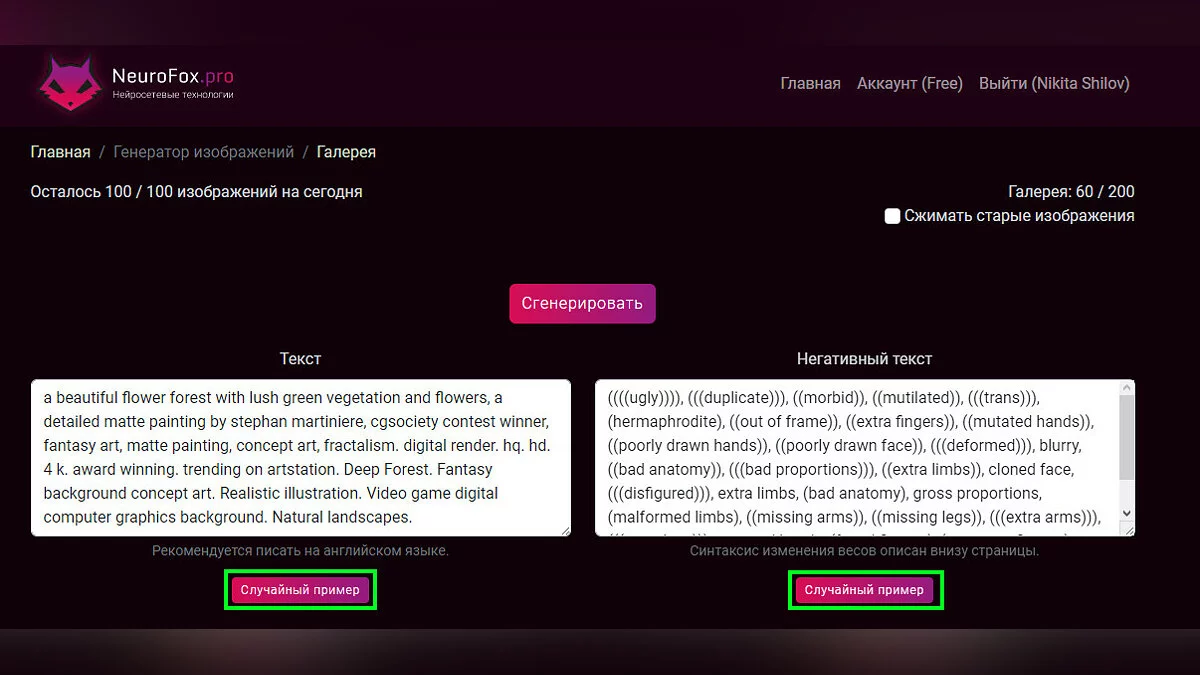1200x675 pixels.
Task: Click 'Синтаксис изменения весов описан внизу страницы.' hint
Action: [x=864, y=551]
